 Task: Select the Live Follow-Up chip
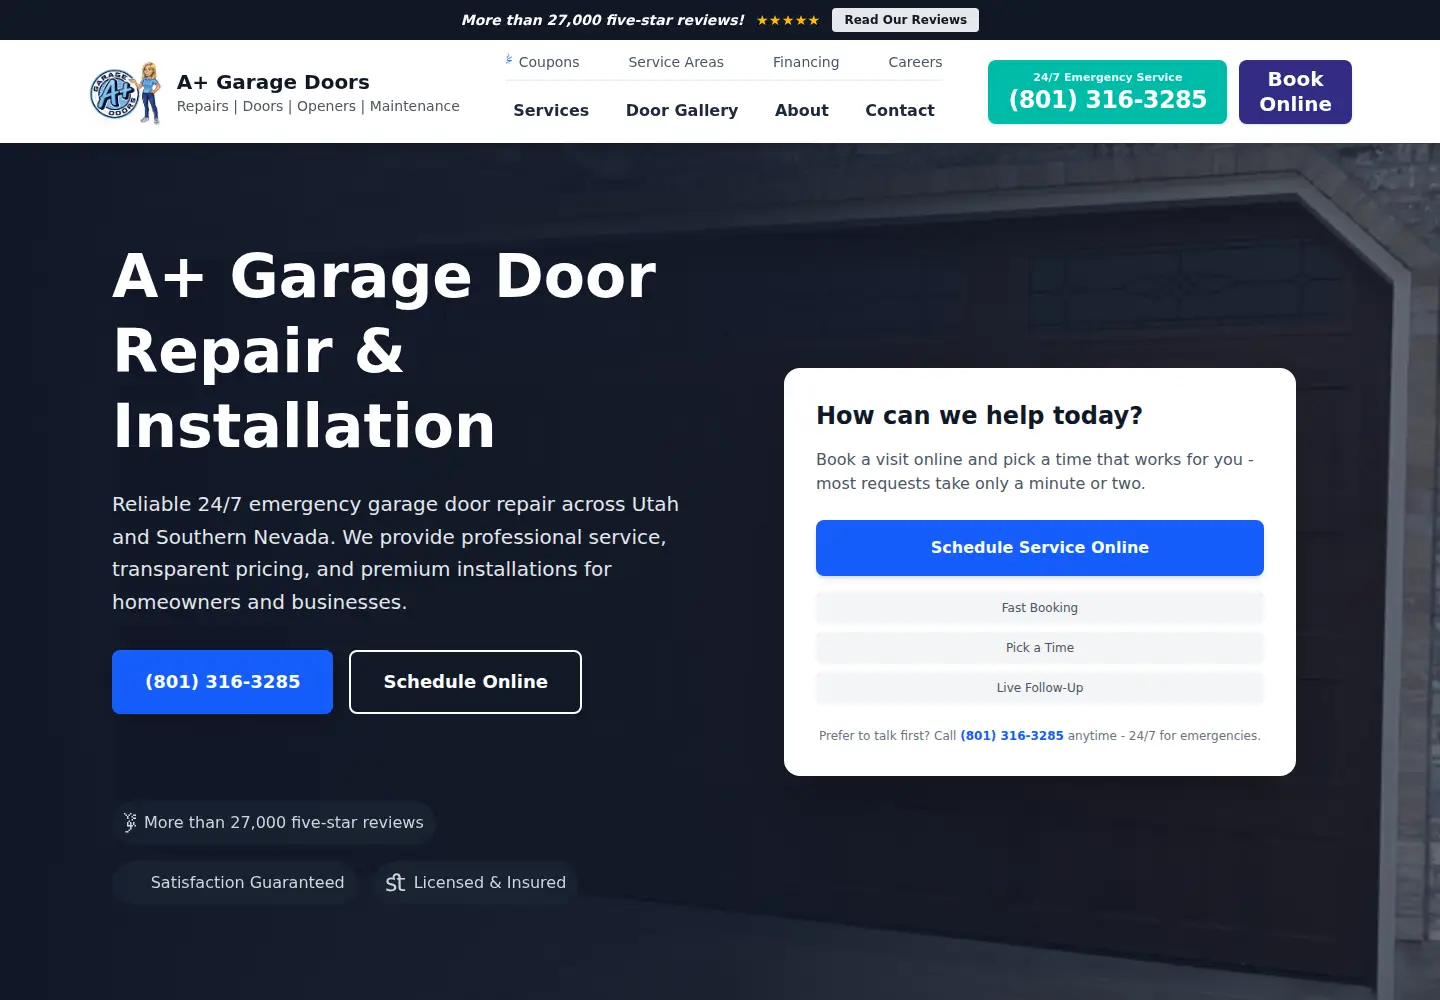click(1040, 688)
